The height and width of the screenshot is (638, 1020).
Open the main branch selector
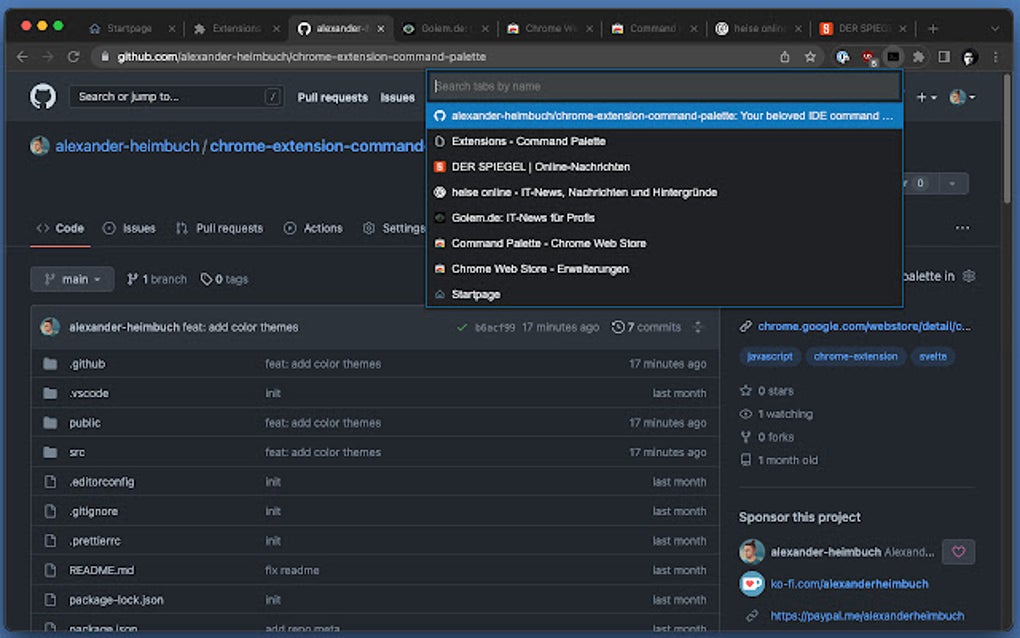71,279
